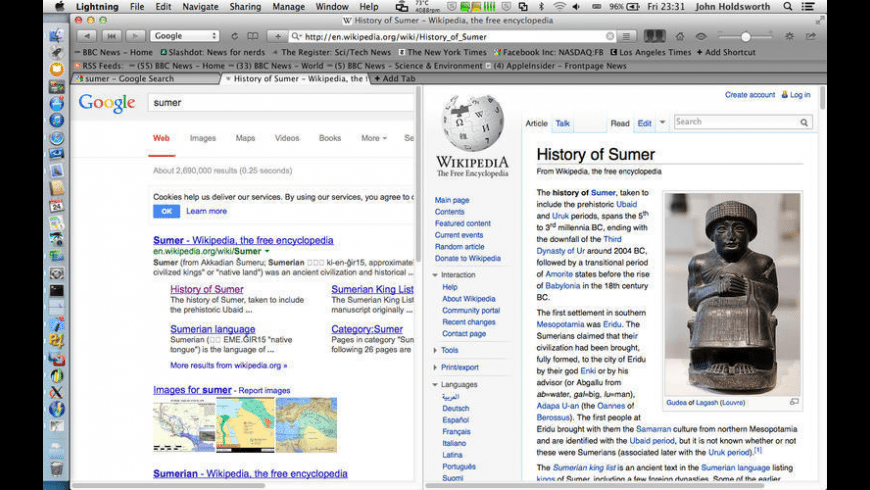Click the Add Shortcut button

[x=726, y=52]
